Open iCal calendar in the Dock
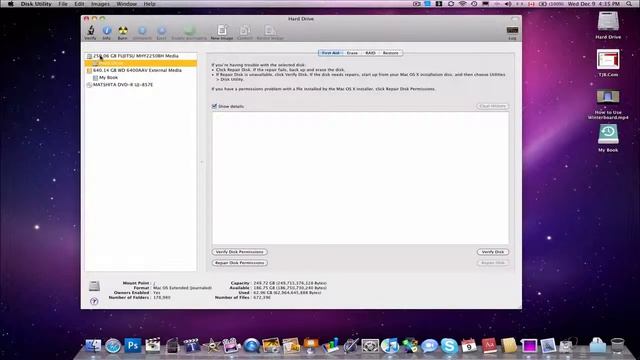This screenshot has width=640, height=360. (469, 346)
